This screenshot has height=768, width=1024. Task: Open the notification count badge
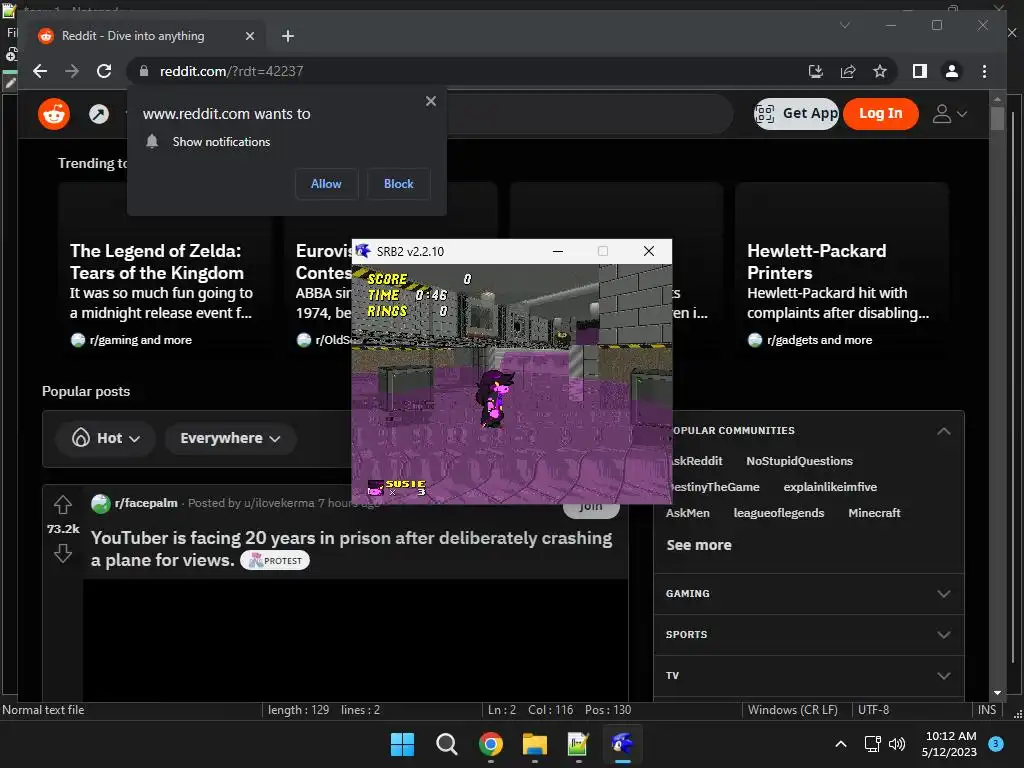(996, 744)
